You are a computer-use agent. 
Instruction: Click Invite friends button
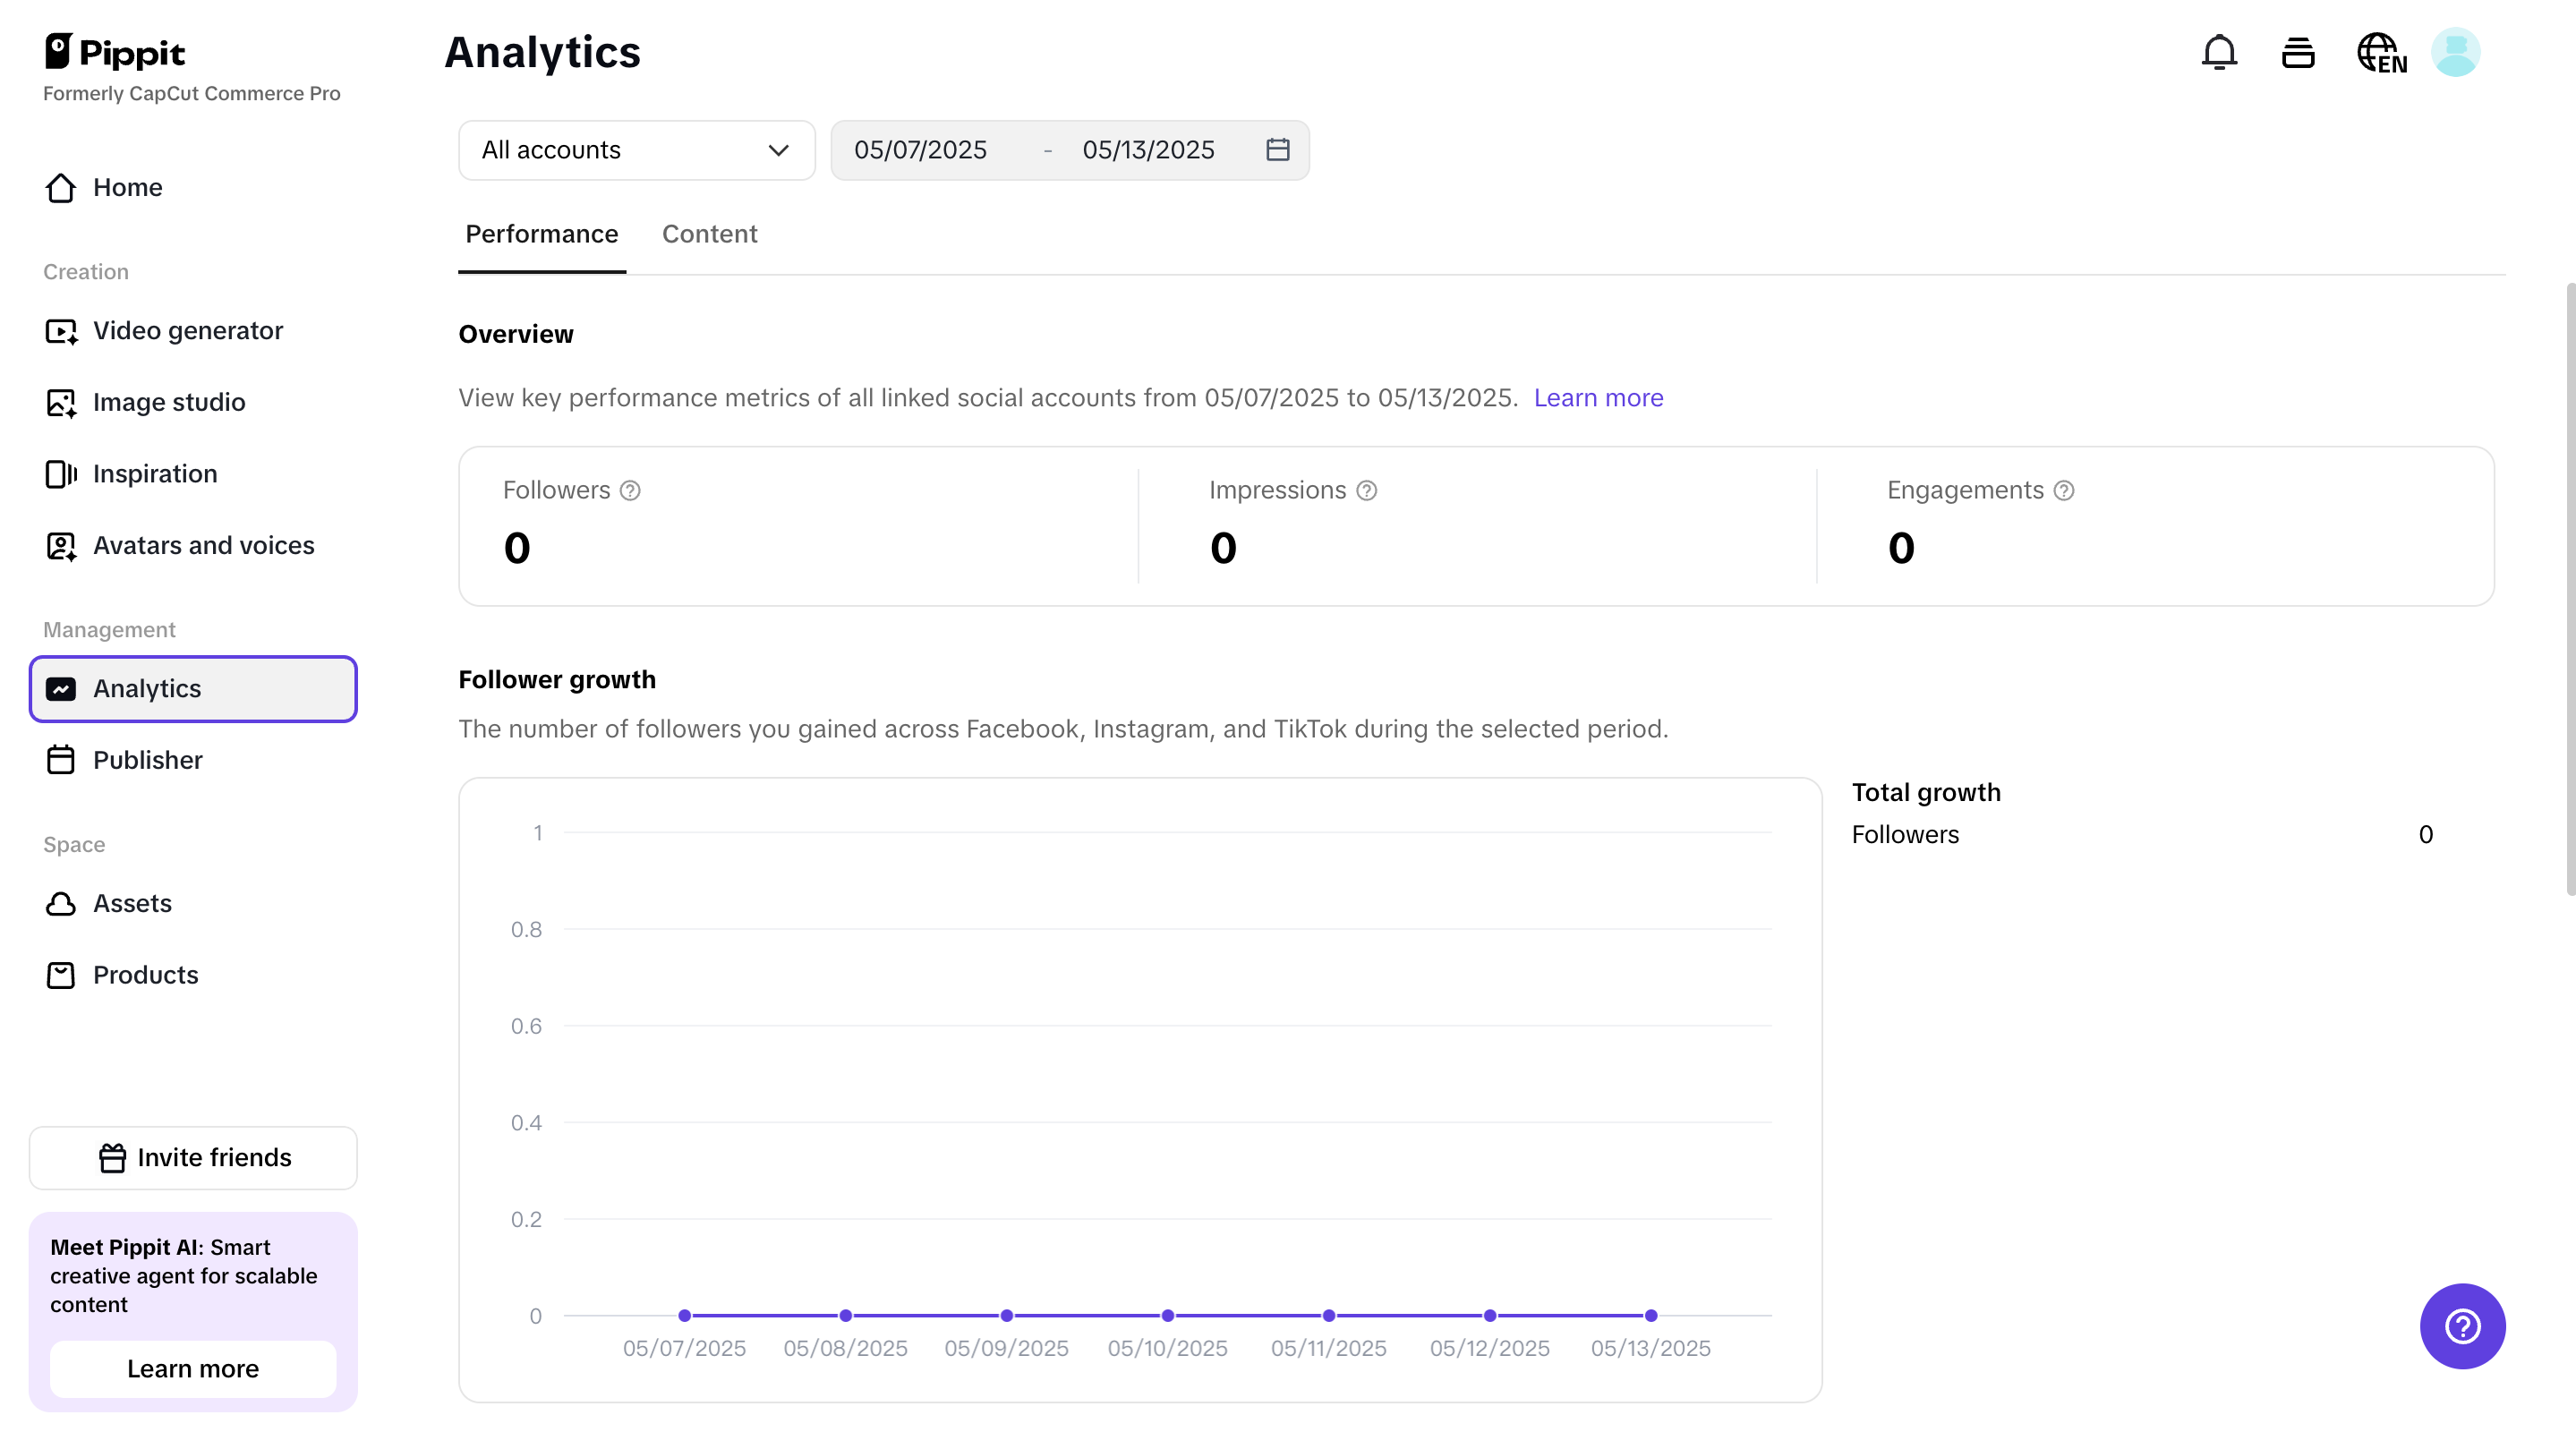click(x=193, y=1157)
